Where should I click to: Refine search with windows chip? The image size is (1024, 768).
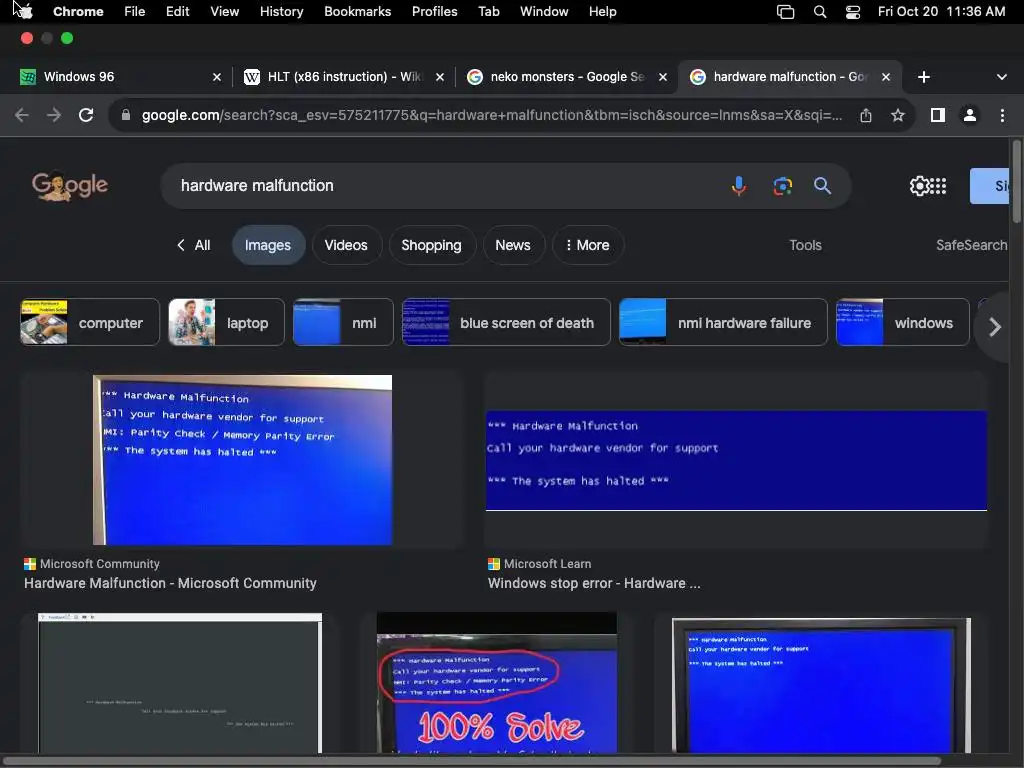[903, 323]
